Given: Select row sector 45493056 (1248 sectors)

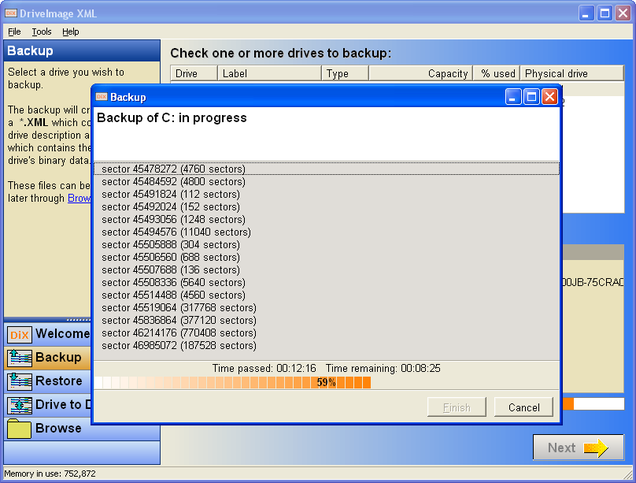Looking at the screenshot, I should tap(327, 219).
